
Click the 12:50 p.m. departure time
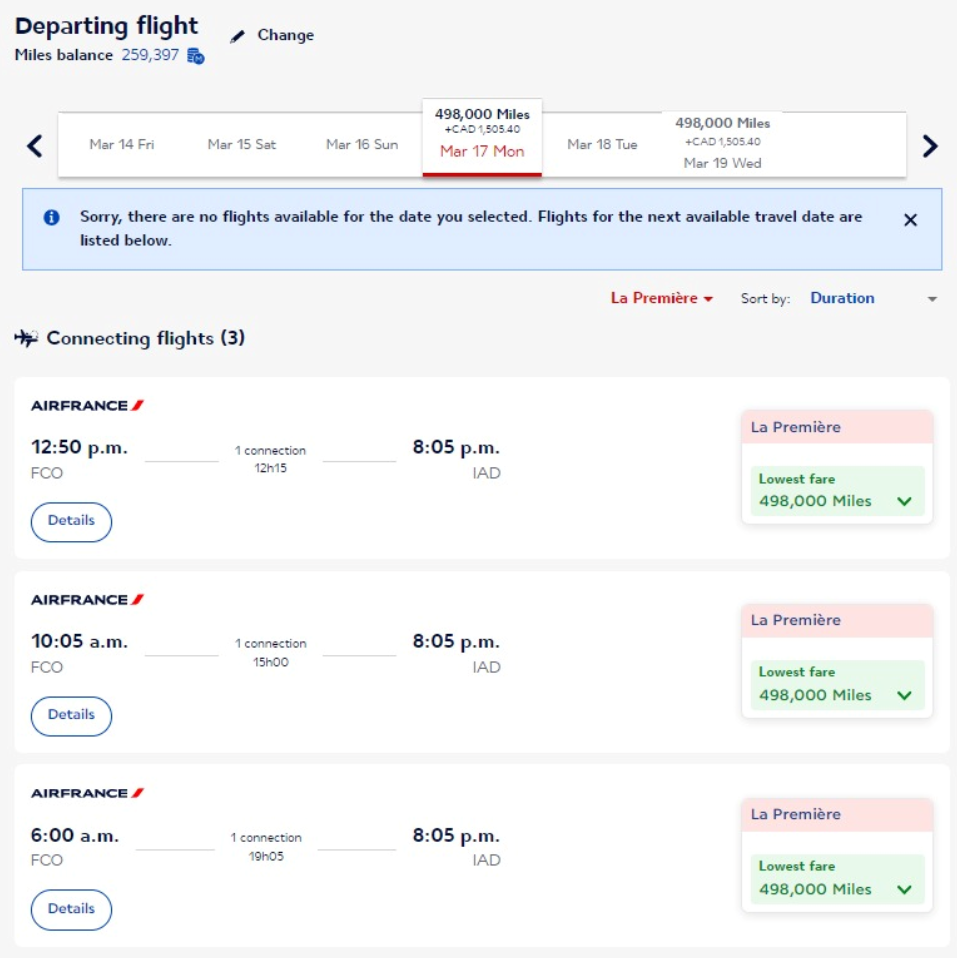point(79,447)
